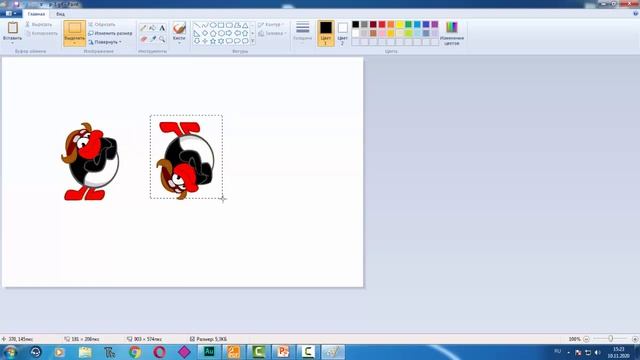Switch to the Home ribbon tab
Screen dimensions: 640x360
coord(36,14)
